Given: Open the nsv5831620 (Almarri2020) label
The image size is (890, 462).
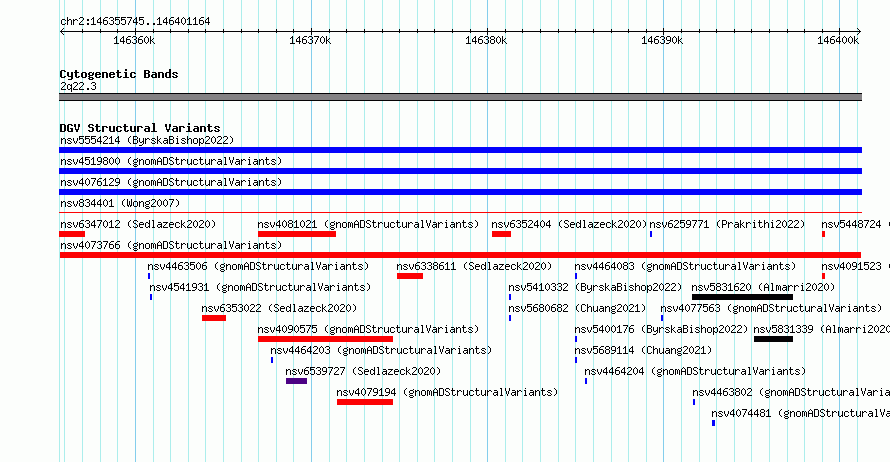Looking at the screenshot, I should click(x=763, y=287).
